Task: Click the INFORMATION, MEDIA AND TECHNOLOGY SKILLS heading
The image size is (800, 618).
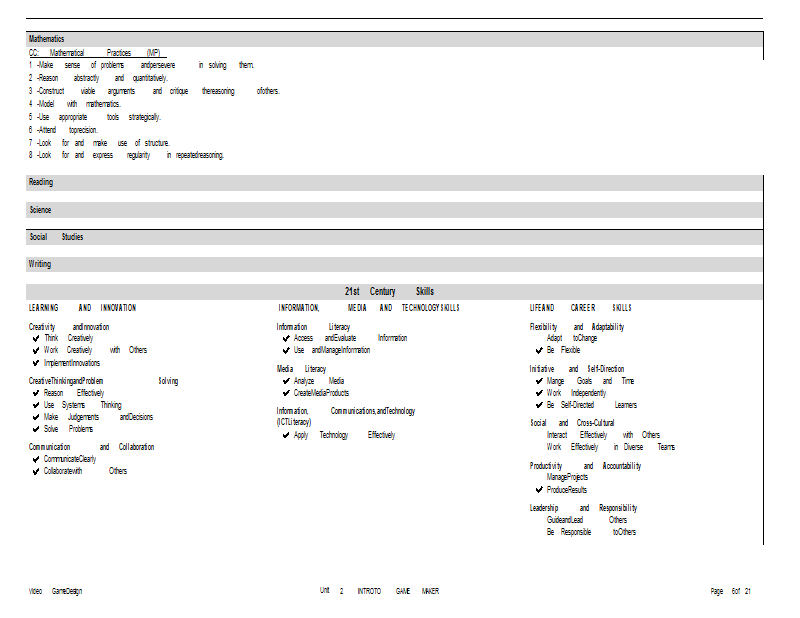Action: 369,308
